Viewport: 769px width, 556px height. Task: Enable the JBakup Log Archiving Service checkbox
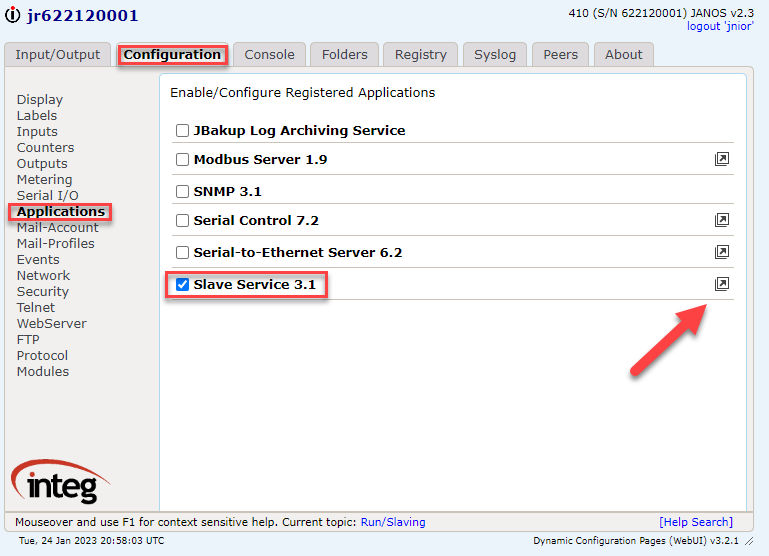pyautogui.click(x=182, y=130)
